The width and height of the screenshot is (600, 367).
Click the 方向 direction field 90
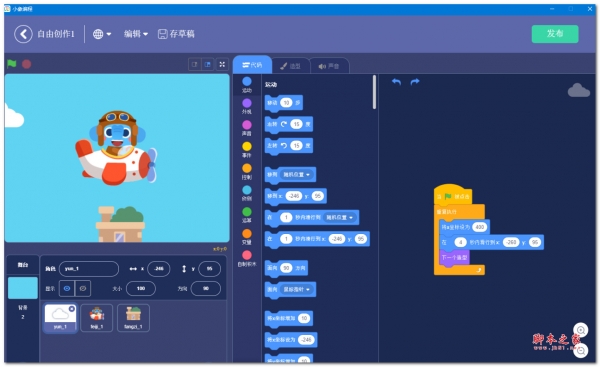(206, 288)
